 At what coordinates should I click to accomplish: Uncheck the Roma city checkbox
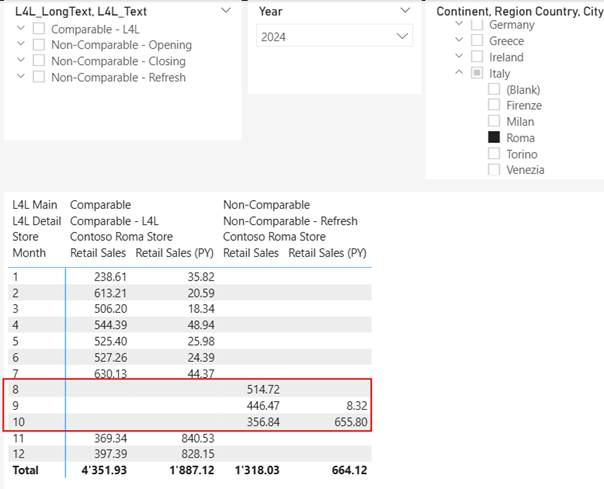point(494,138)
